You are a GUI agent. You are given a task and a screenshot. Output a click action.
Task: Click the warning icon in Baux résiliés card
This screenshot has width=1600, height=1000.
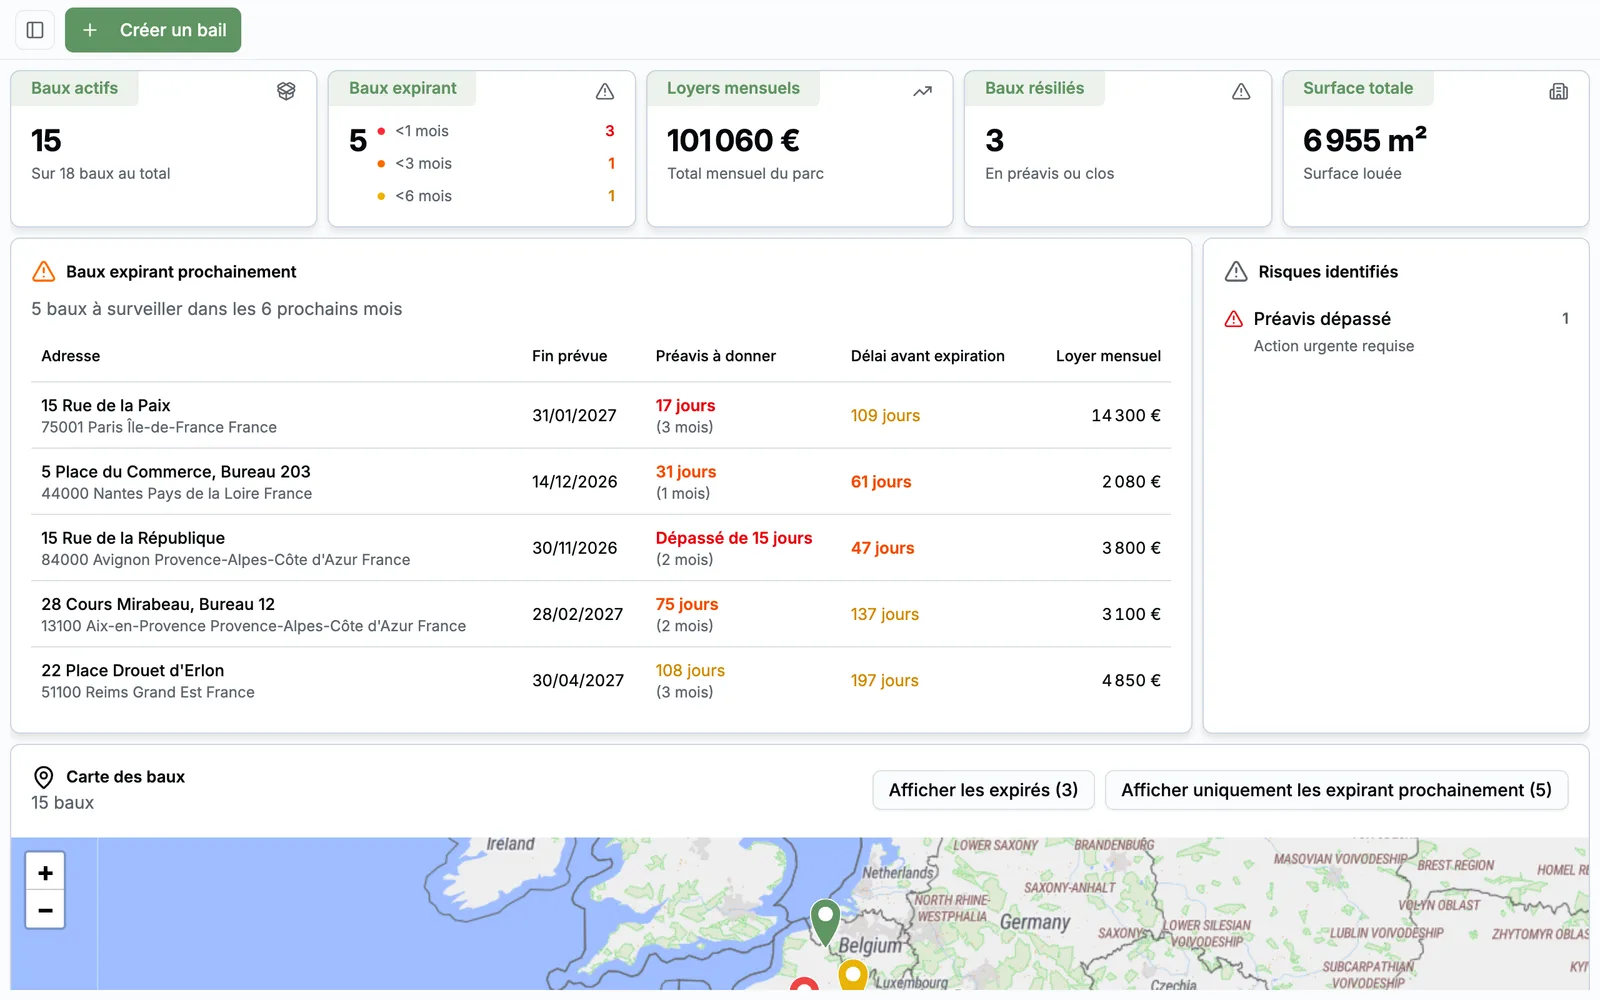[x=1241, y=91]
